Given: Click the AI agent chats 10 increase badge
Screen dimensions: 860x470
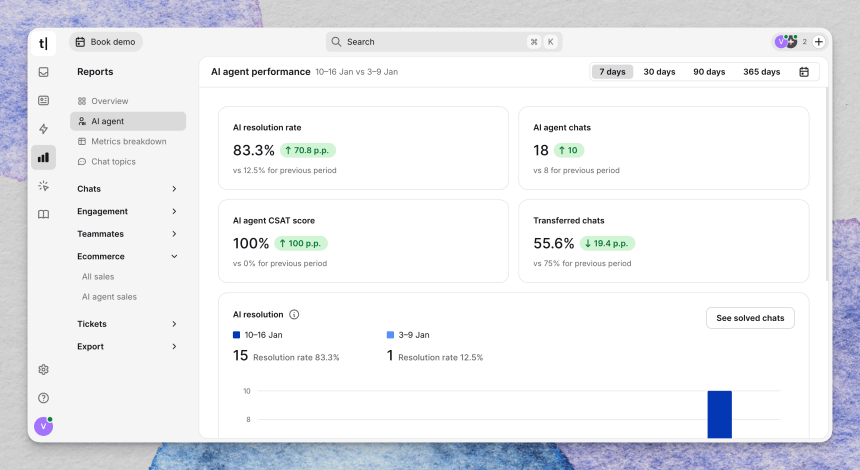Looking at the screenshot, I should tap(569, 150).
